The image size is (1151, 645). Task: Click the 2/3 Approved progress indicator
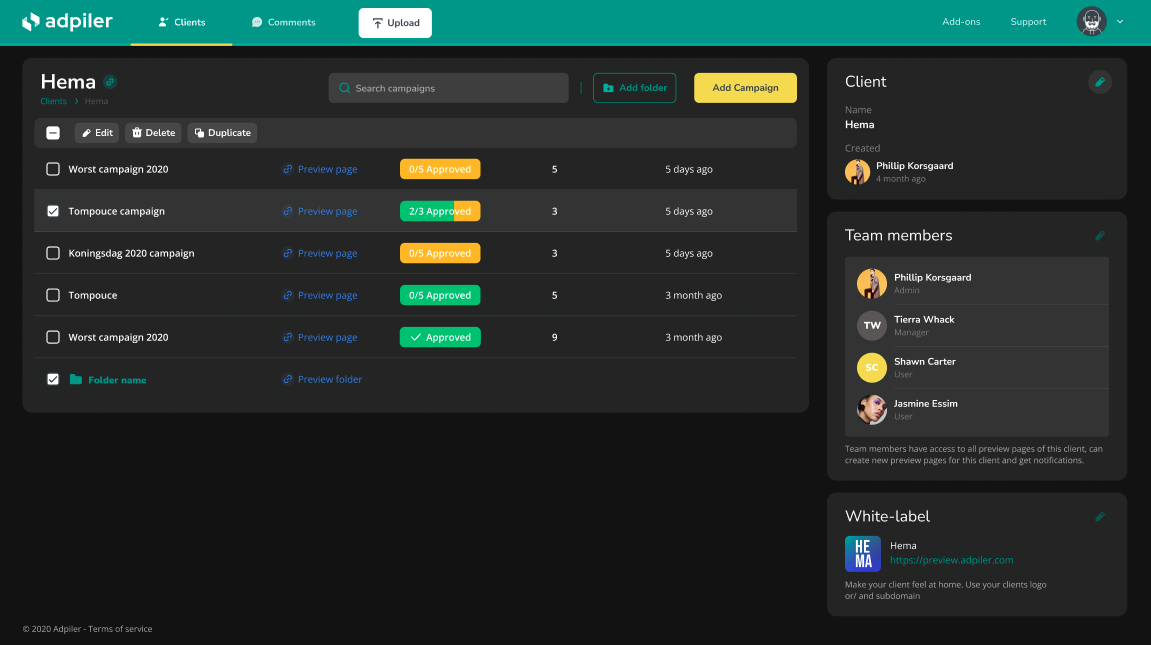point(440,211)
